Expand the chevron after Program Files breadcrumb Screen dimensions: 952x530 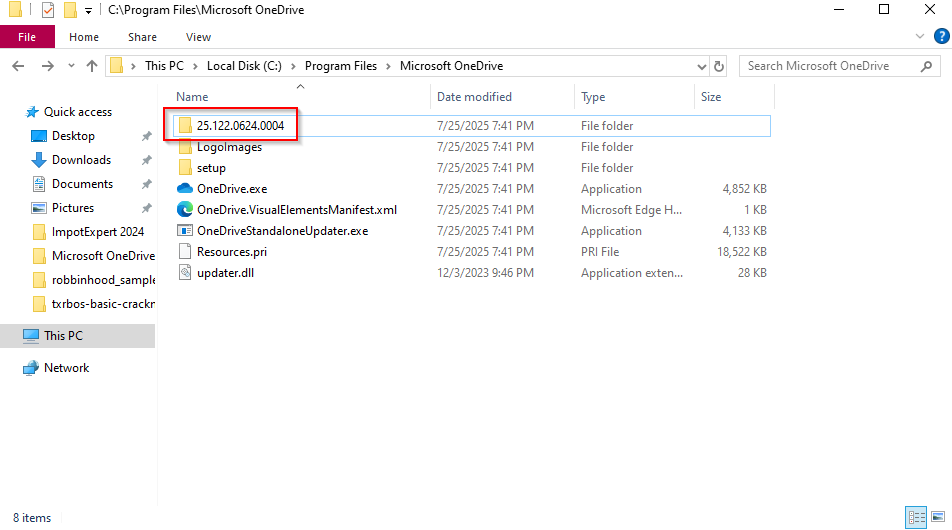tap(389, 66)
